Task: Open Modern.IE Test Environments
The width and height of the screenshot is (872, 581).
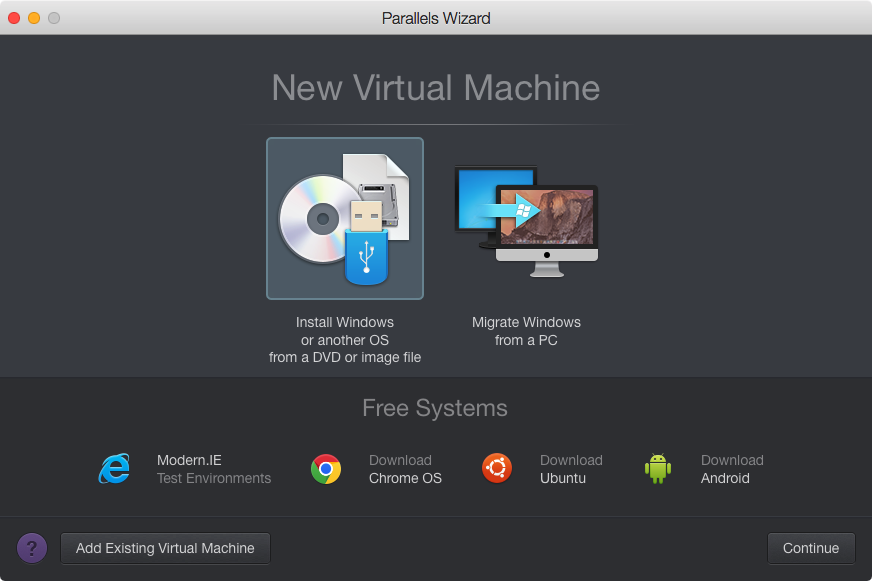Action: pyautogui.click(x=213, y=469)
